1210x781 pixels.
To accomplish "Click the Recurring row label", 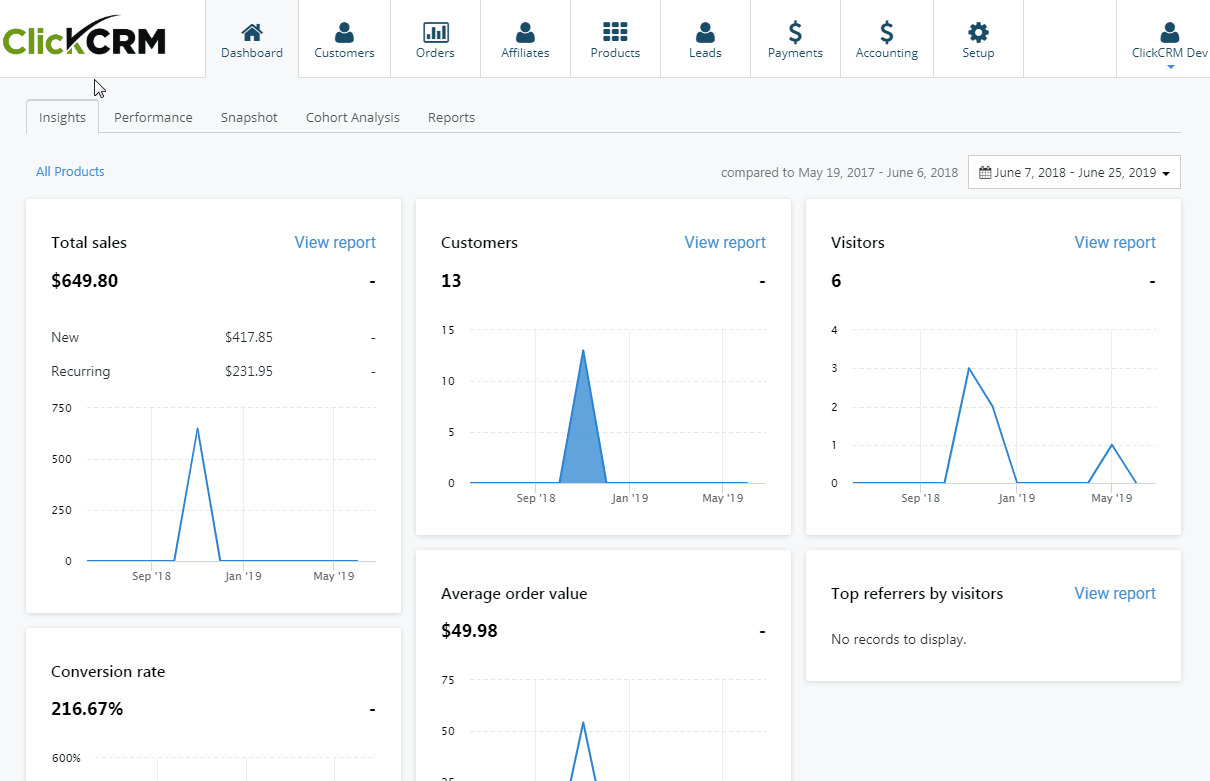I will 81,371.
